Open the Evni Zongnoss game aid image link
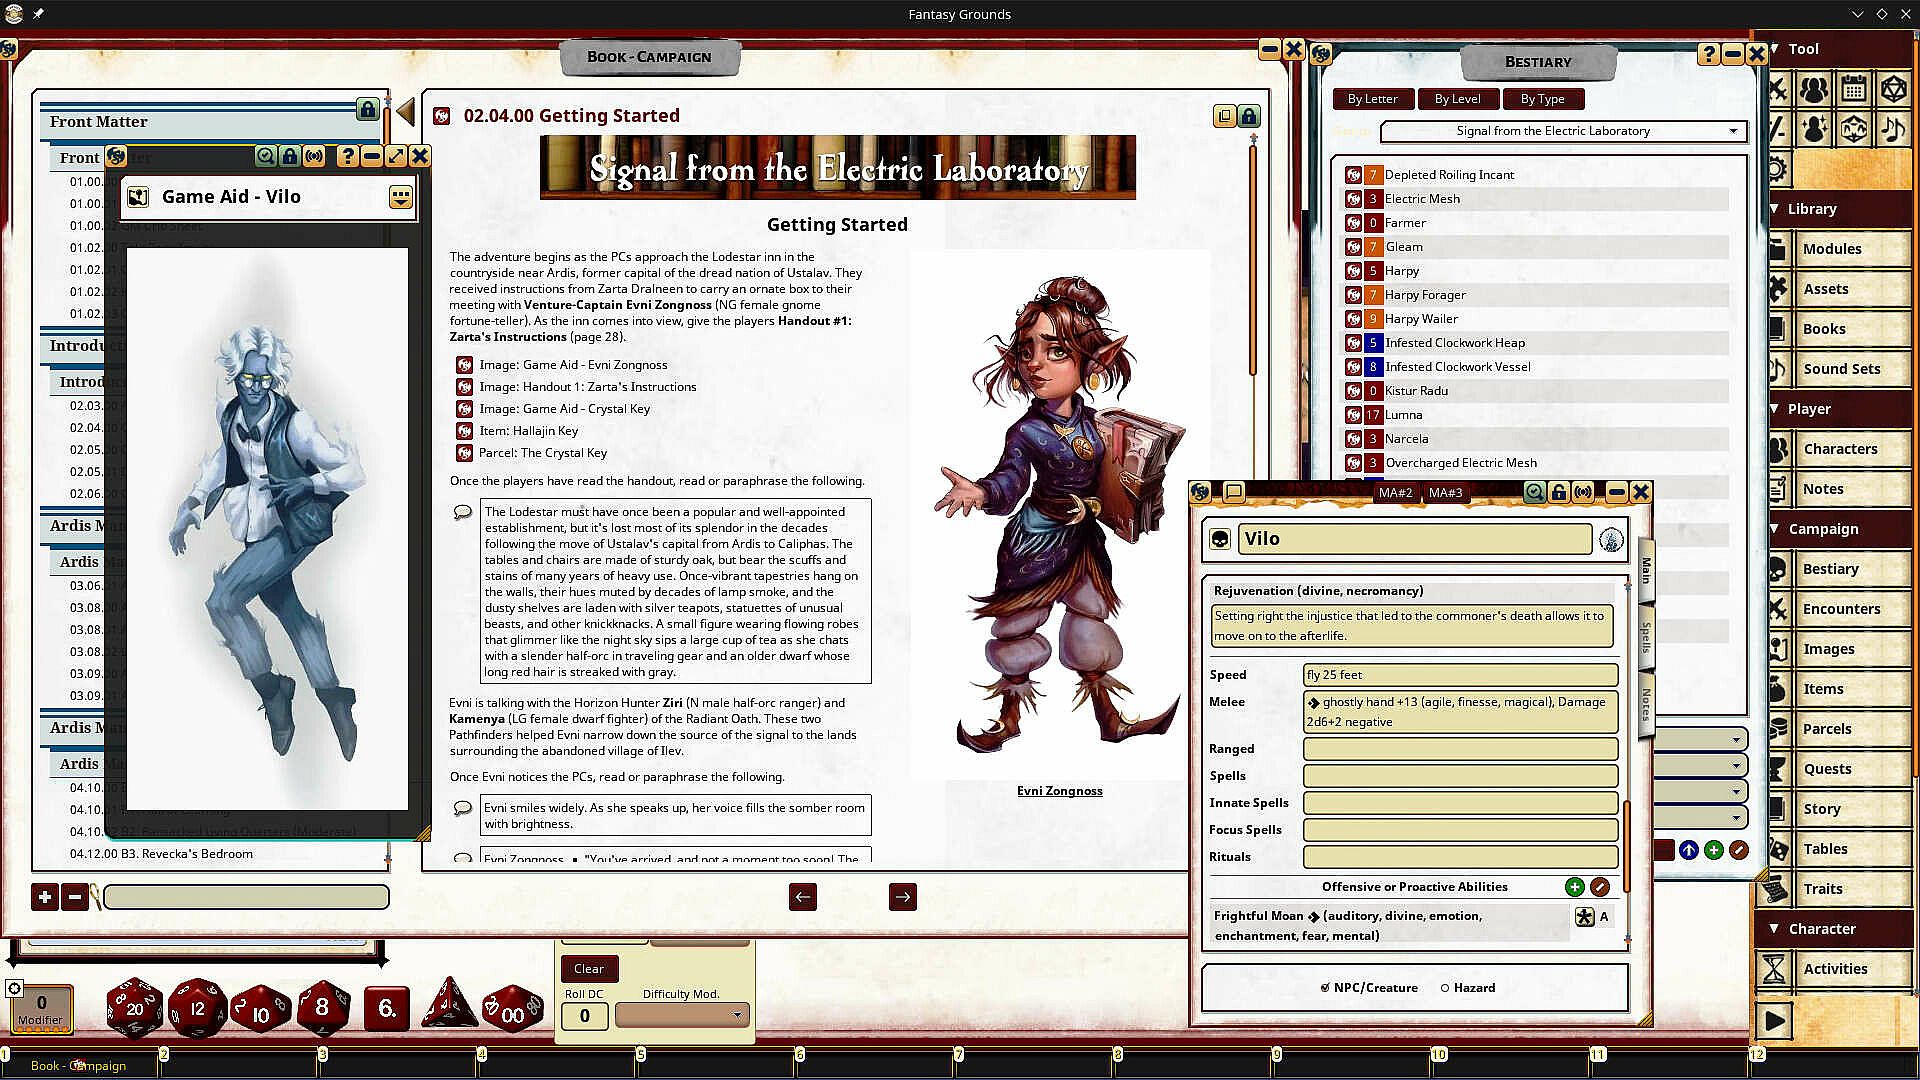1920x1080 pixels. tap(572, 365)
